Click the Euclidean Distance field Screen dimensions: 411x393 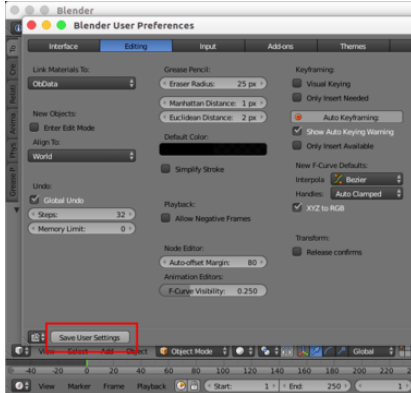(213, 117)
